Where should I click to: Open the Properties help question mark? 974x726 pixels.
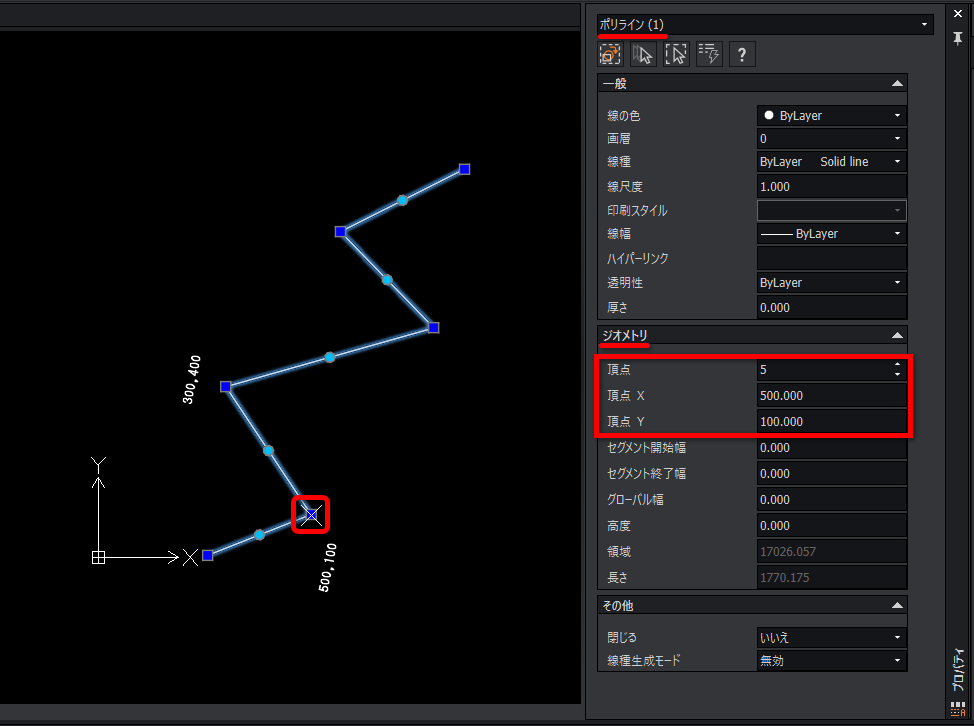[742, 55]
